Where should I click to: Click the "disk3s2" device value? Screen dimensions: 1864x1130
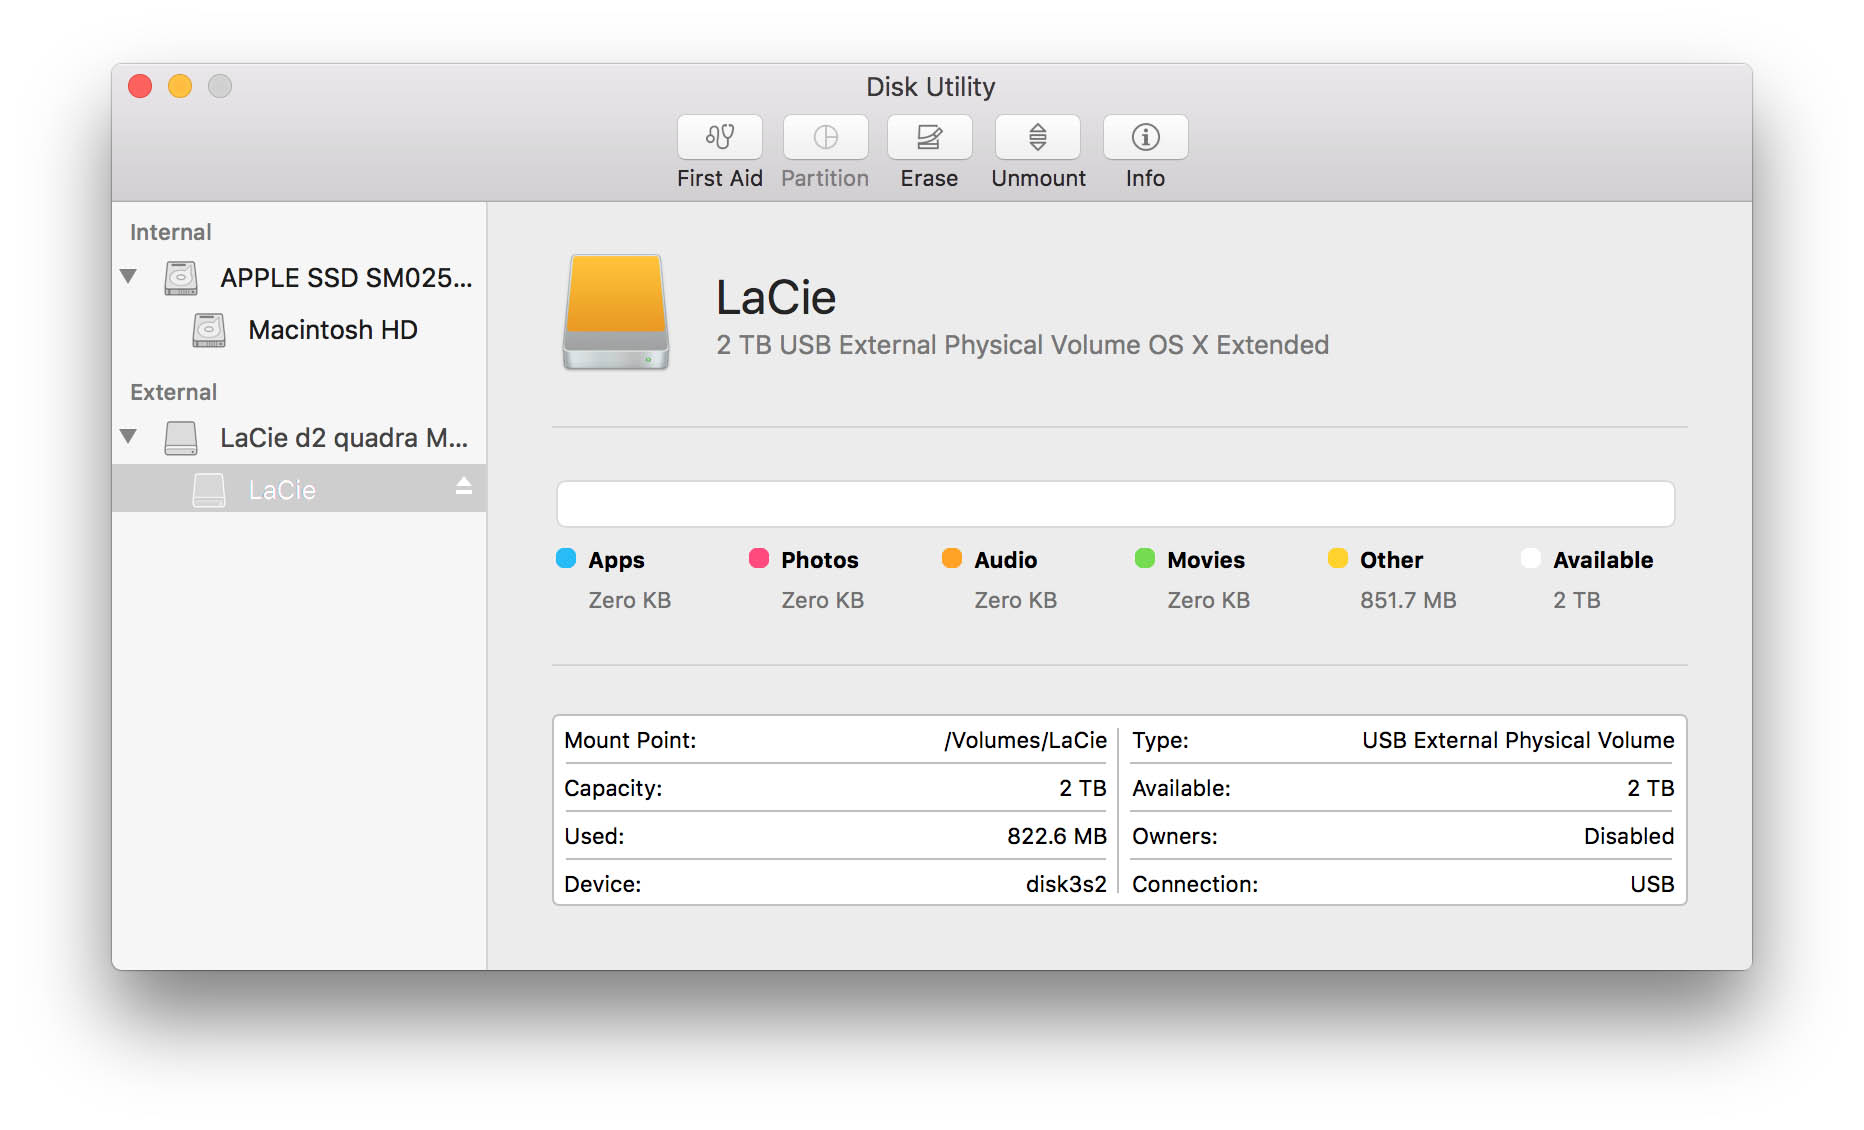point(1066,885)
